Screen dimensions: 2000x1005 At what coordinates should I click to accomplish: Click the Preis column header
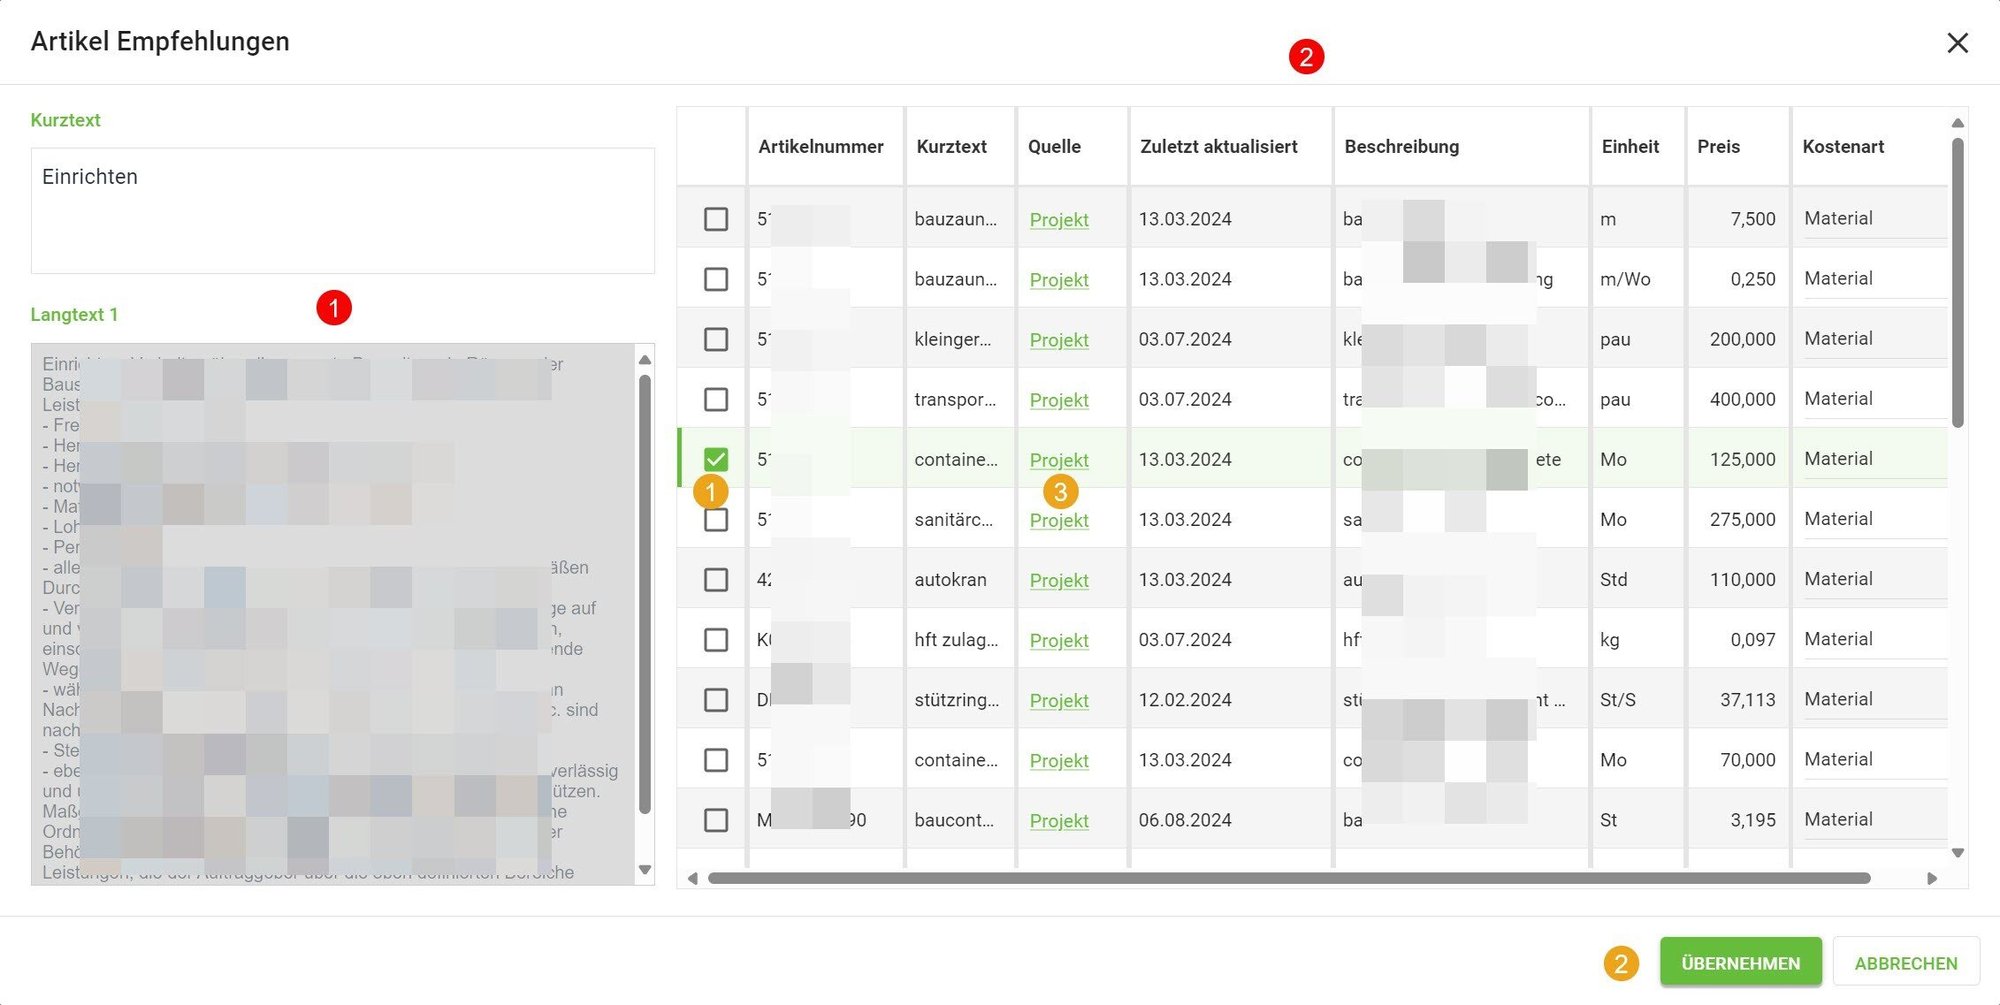pos(1718,147)
